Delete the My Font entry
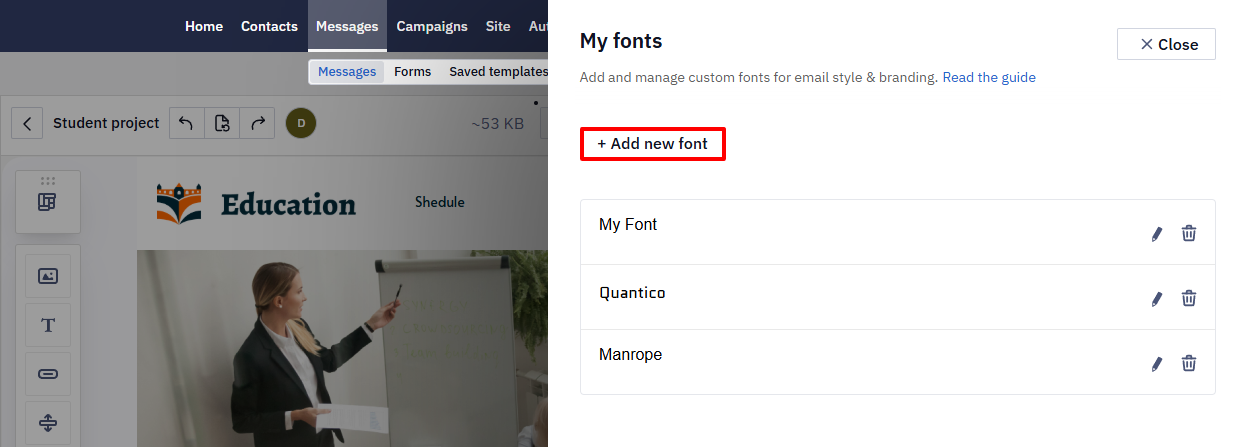Viewport: 1235px width, 447px height. click(x=1189, y=233)
